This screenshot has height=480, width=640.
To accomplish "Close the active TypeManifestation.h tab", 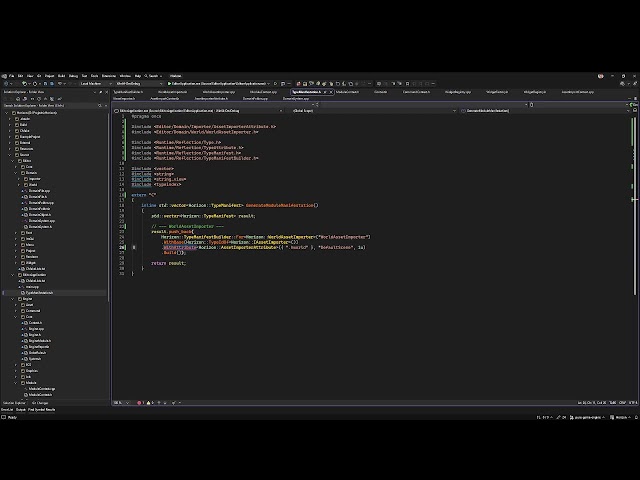I will point(331,92).
